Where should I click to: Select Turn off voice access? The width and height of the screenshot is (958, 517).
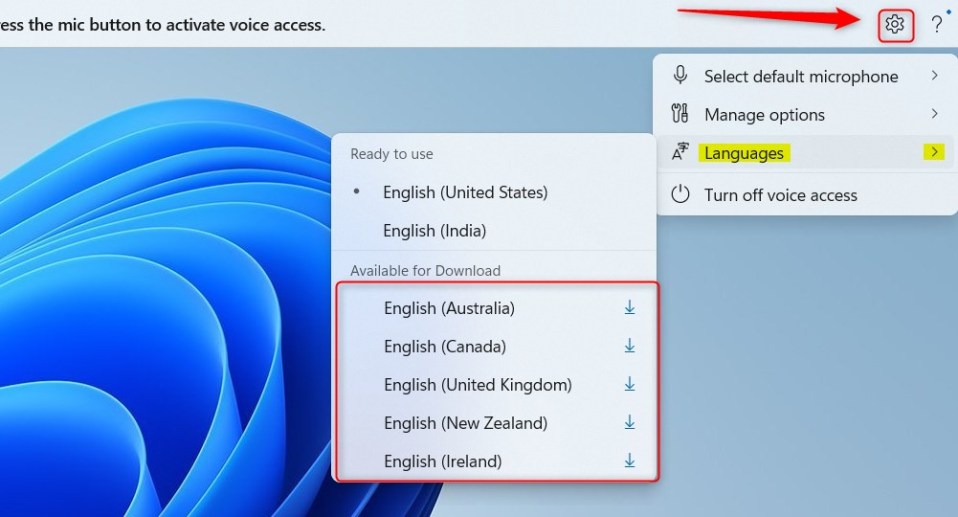(x=803, y=195)
